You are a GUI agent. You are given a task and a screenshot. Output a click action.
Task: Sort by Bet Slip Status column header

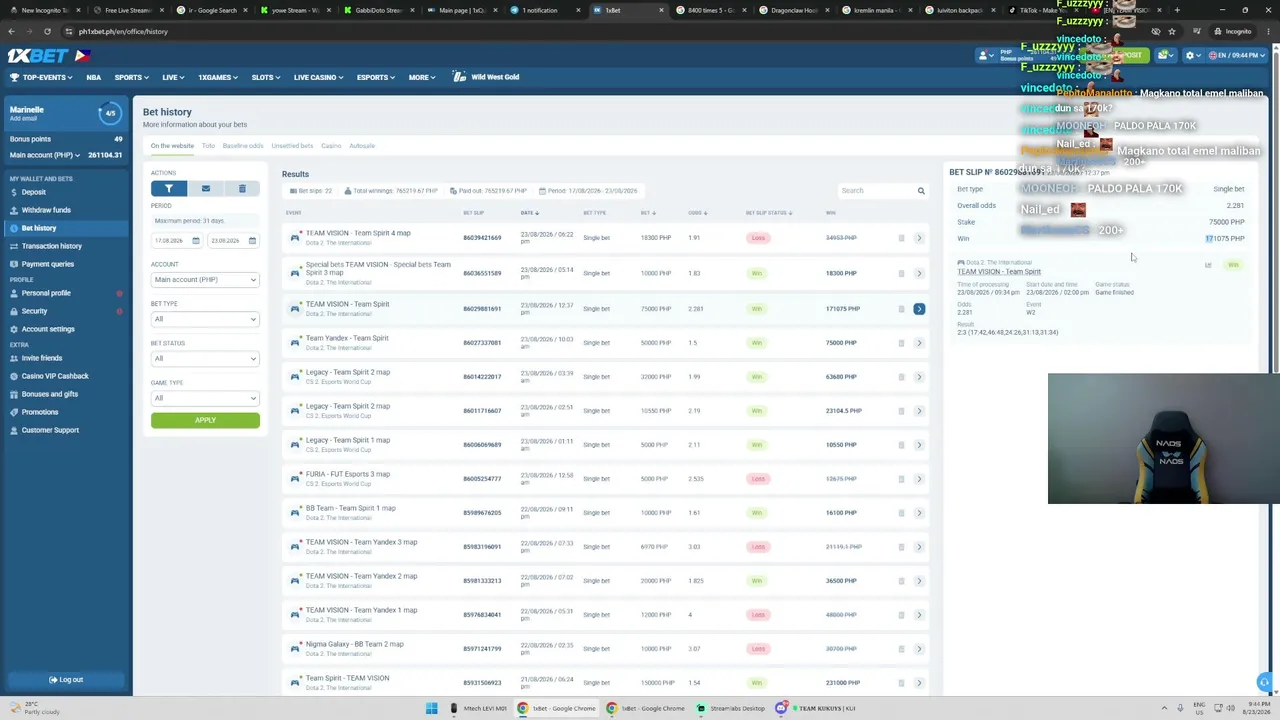(x=769, y=213)
